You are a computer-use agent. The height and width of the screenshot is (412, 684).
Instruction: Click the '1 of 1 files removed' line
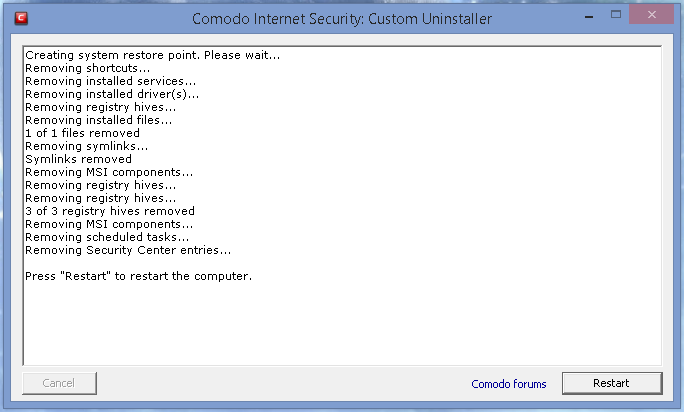(82, 133)
